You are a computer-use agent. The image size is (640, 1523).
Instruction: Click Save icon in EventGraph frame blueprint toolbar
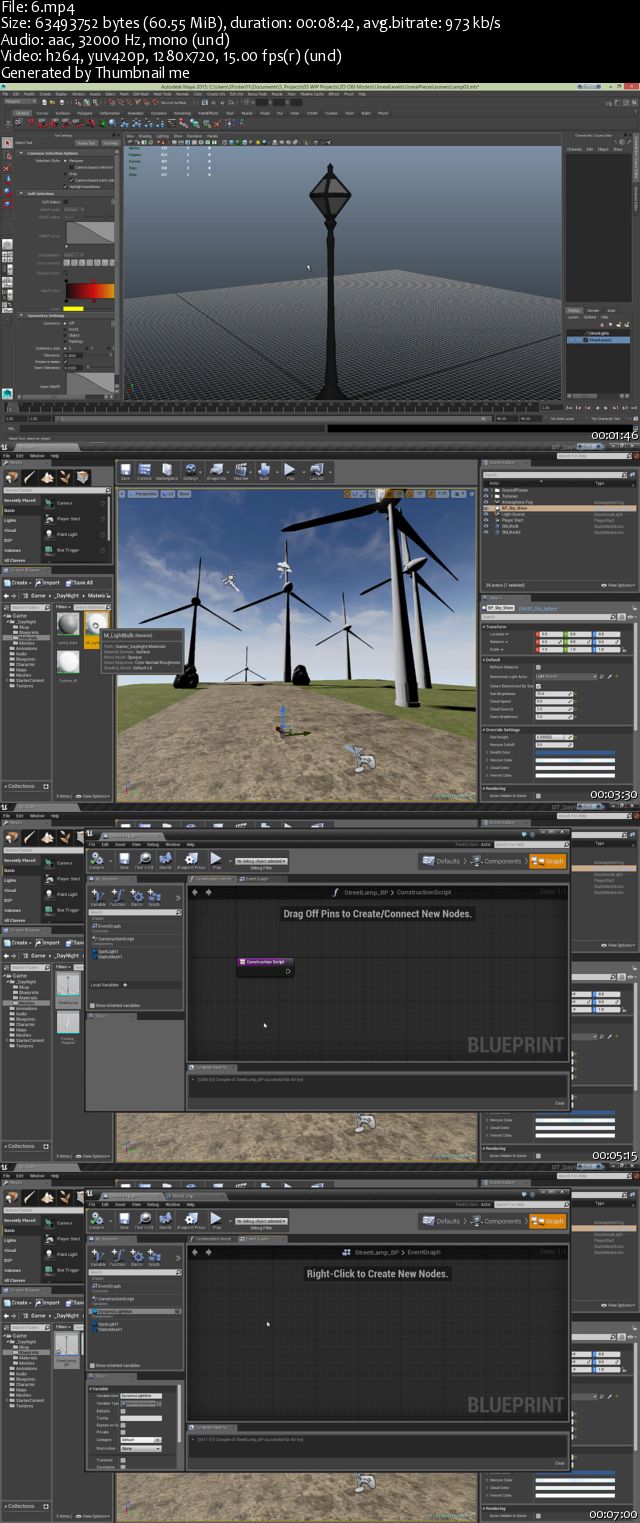124,1221
